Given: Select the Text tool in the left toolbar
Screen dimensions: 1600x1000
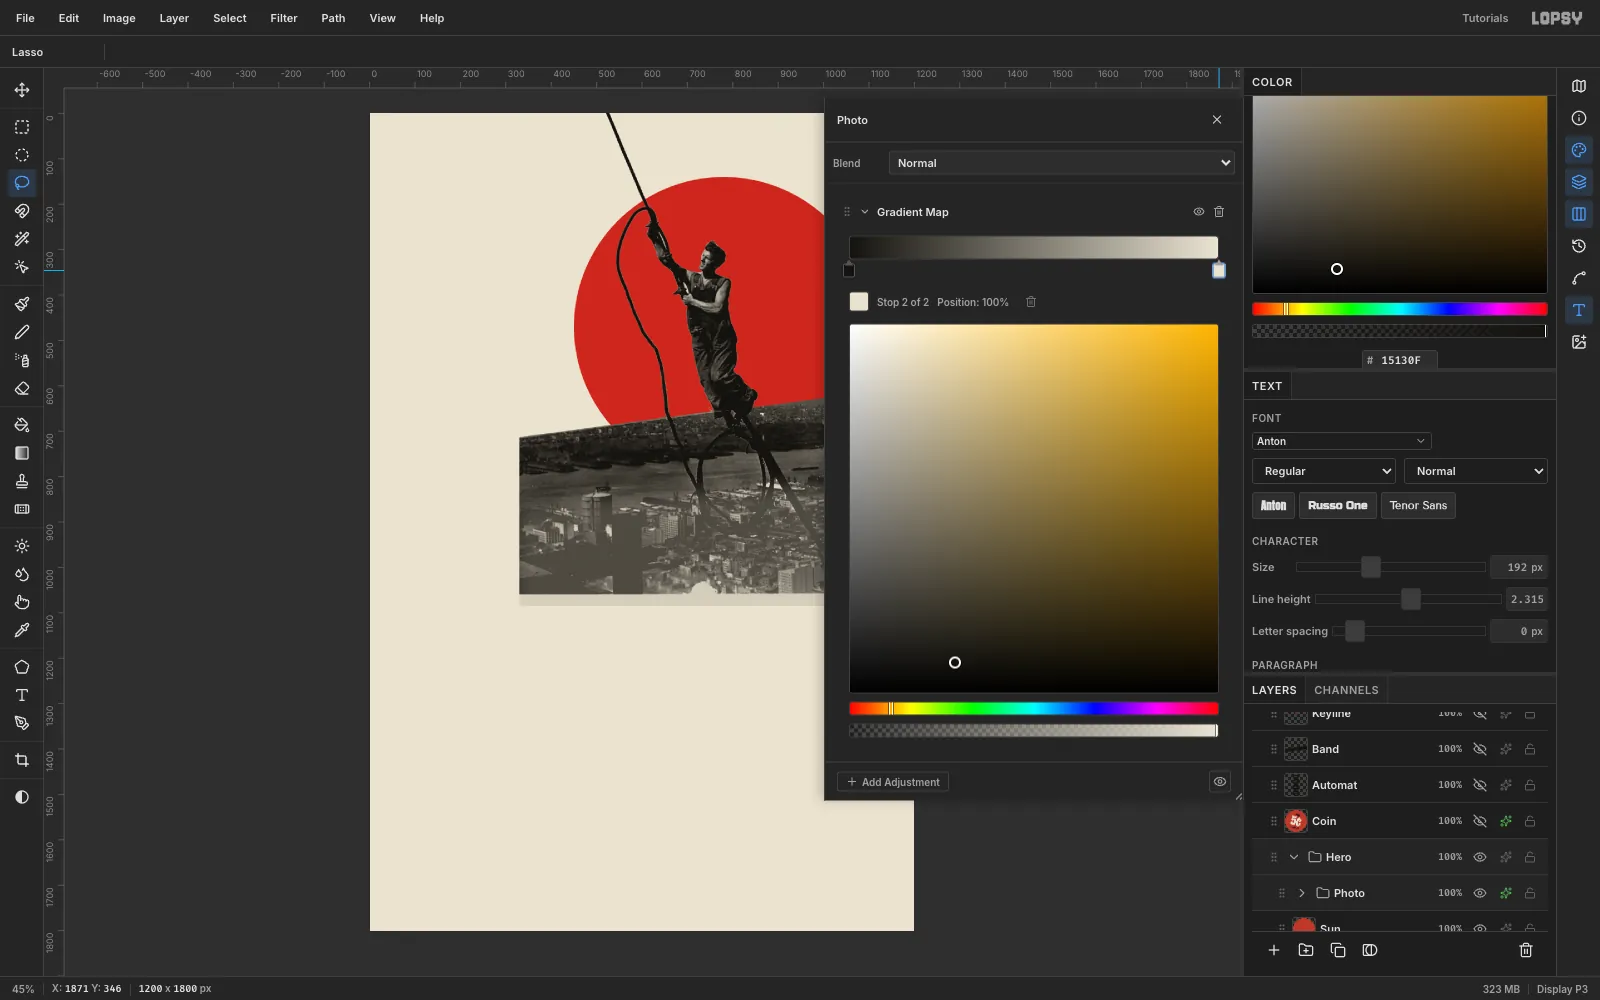Looking at the screenshot, I should tap(22, 695).
